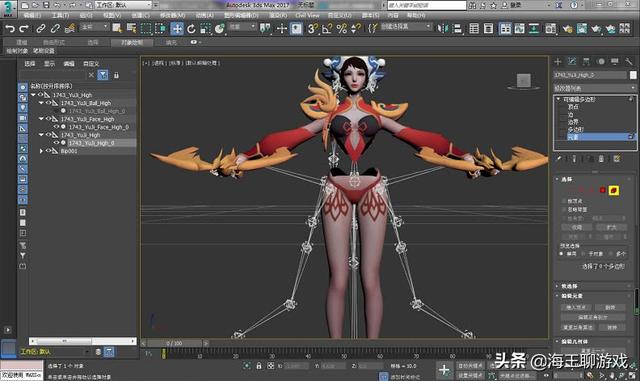Open the Schematic View icon
The height and width of the screenshot is (381, 640).
[x=534, y=29]
